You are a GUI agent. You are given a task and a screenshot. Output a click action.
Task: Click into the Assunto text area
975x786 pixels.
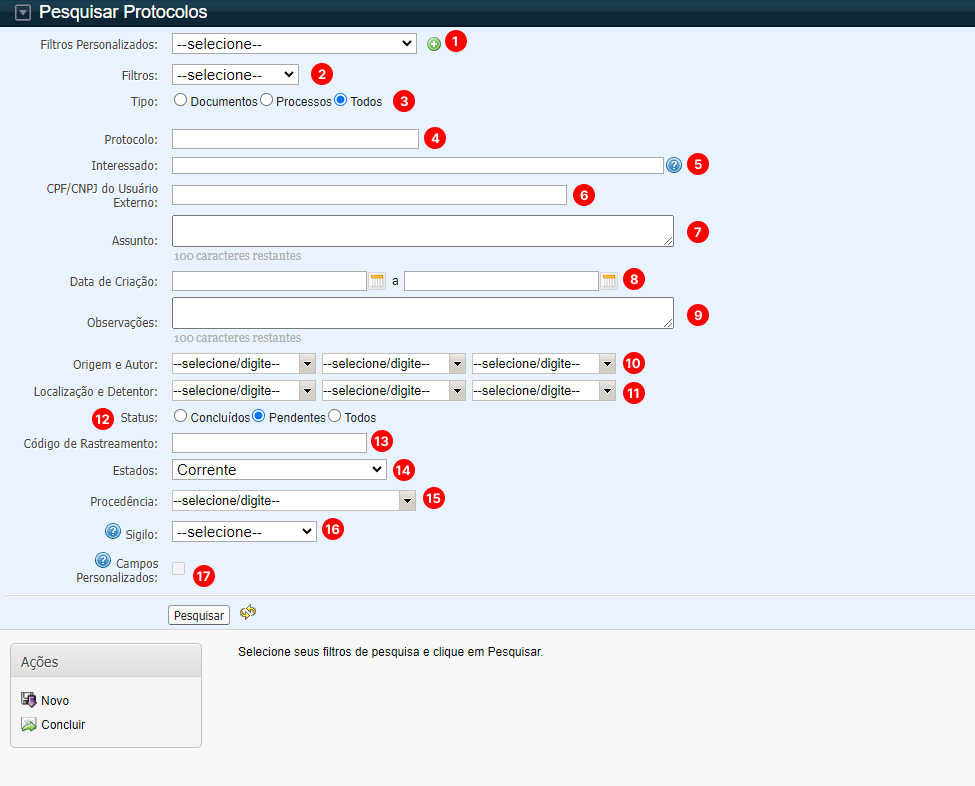pyautogui.click(x=423, y=231)
